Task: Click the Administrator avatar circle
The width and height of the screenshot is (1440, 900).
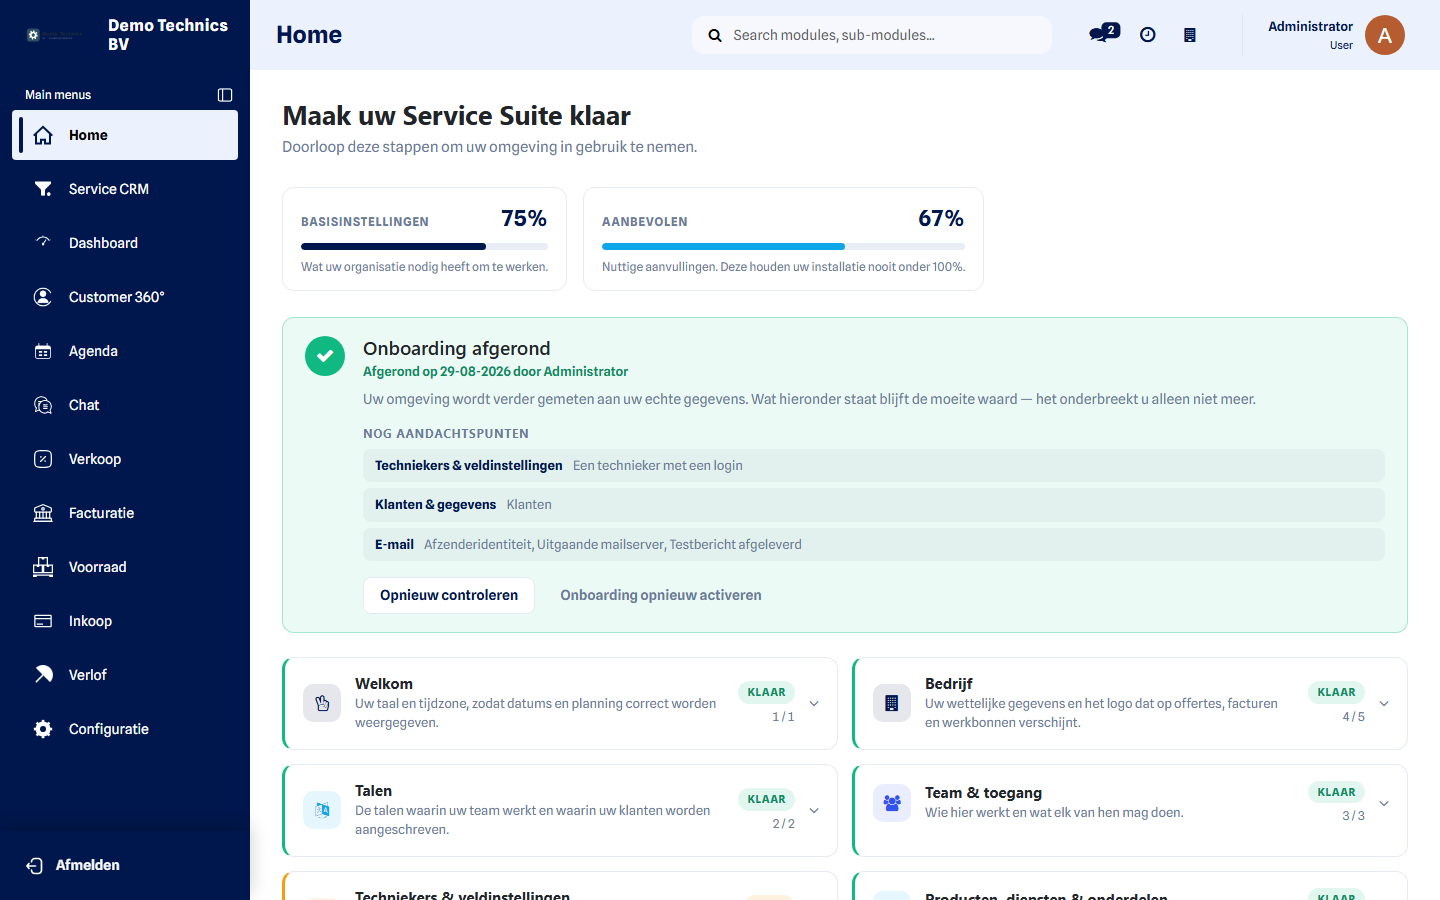Action: pos(1385,35)
